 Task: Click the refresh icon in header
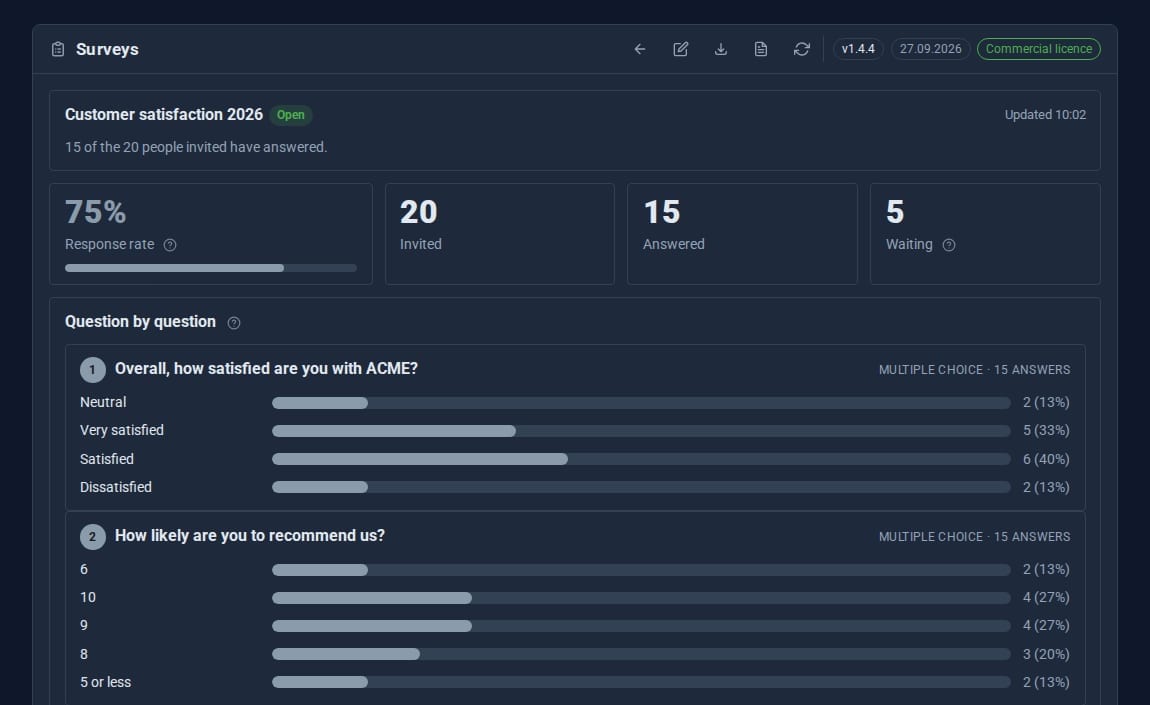pyautogui.click(x=802, y=49)
